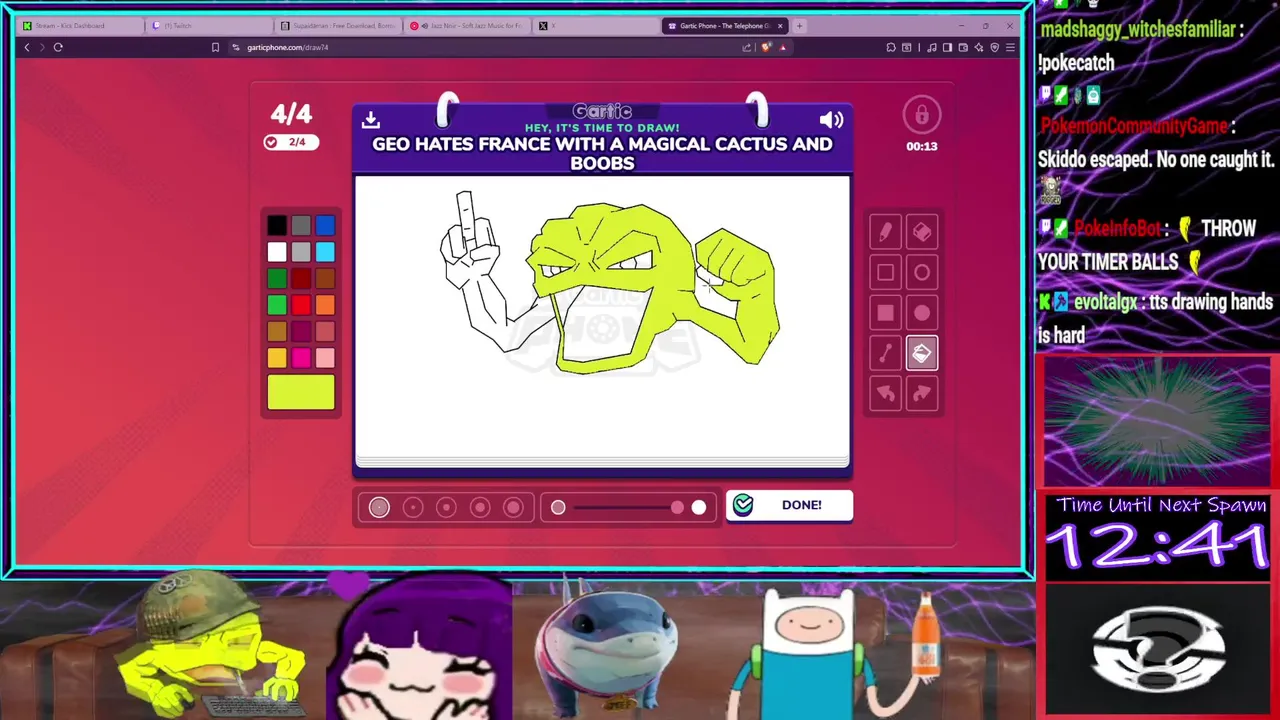Click the Gartic logo above the prompt
Image resolution: width=1280 pixels, height=720 pixels.
pyautogui.click(x=602, y=111)
